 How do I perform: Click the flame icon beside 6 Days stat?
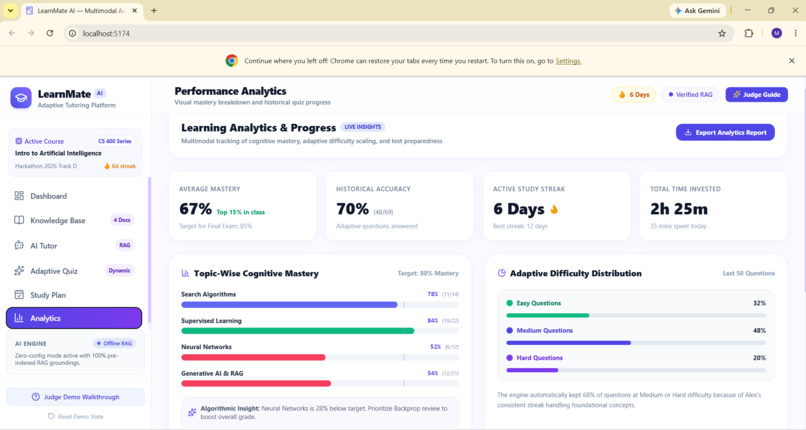[x=554, y=209]
